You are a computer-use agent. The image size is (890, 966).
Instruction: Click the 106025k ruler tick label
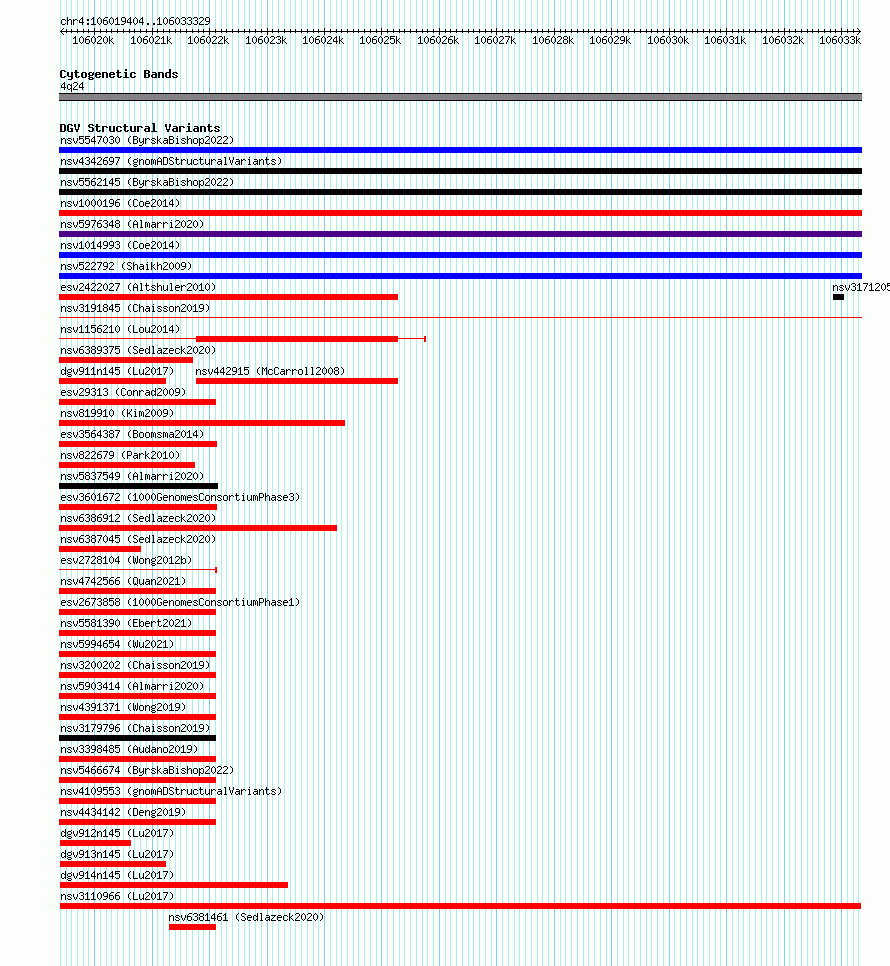[380, 41]
